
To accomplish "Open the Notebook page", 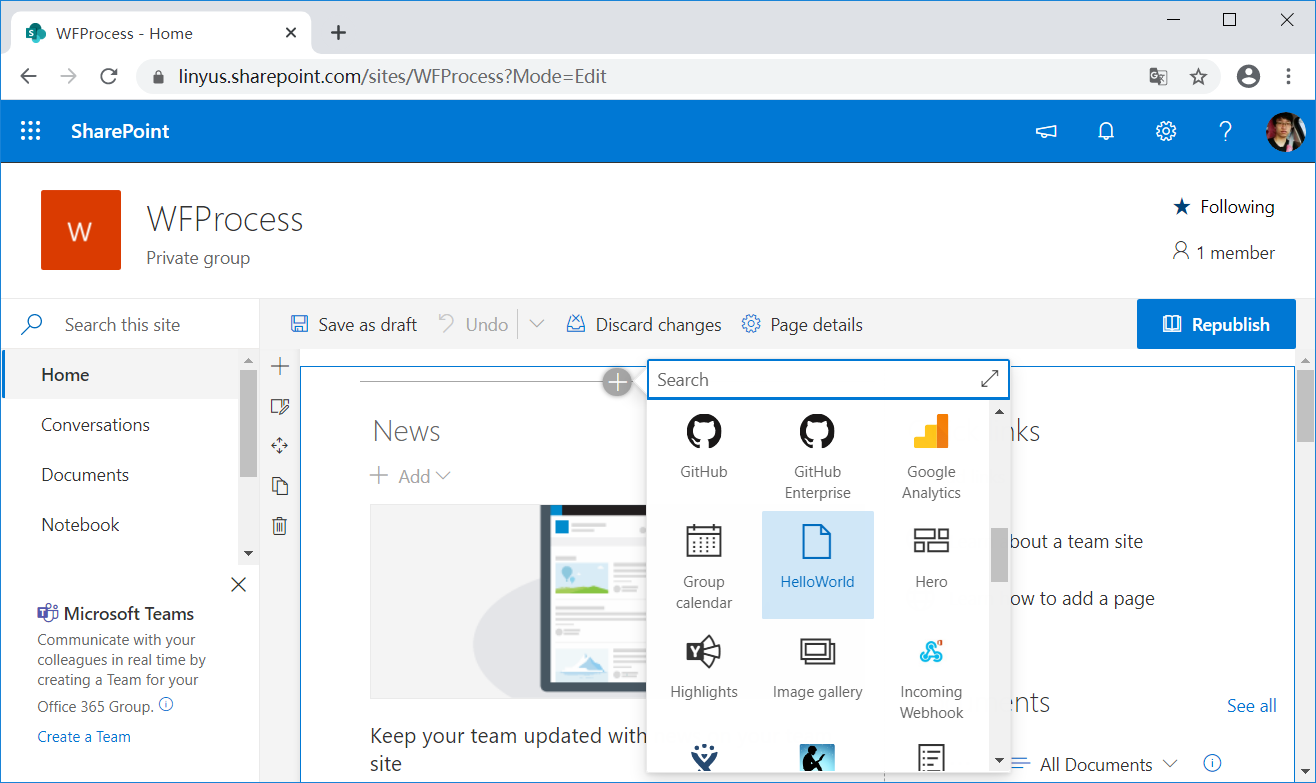I will pyautogui.click(x=80, y=524).
